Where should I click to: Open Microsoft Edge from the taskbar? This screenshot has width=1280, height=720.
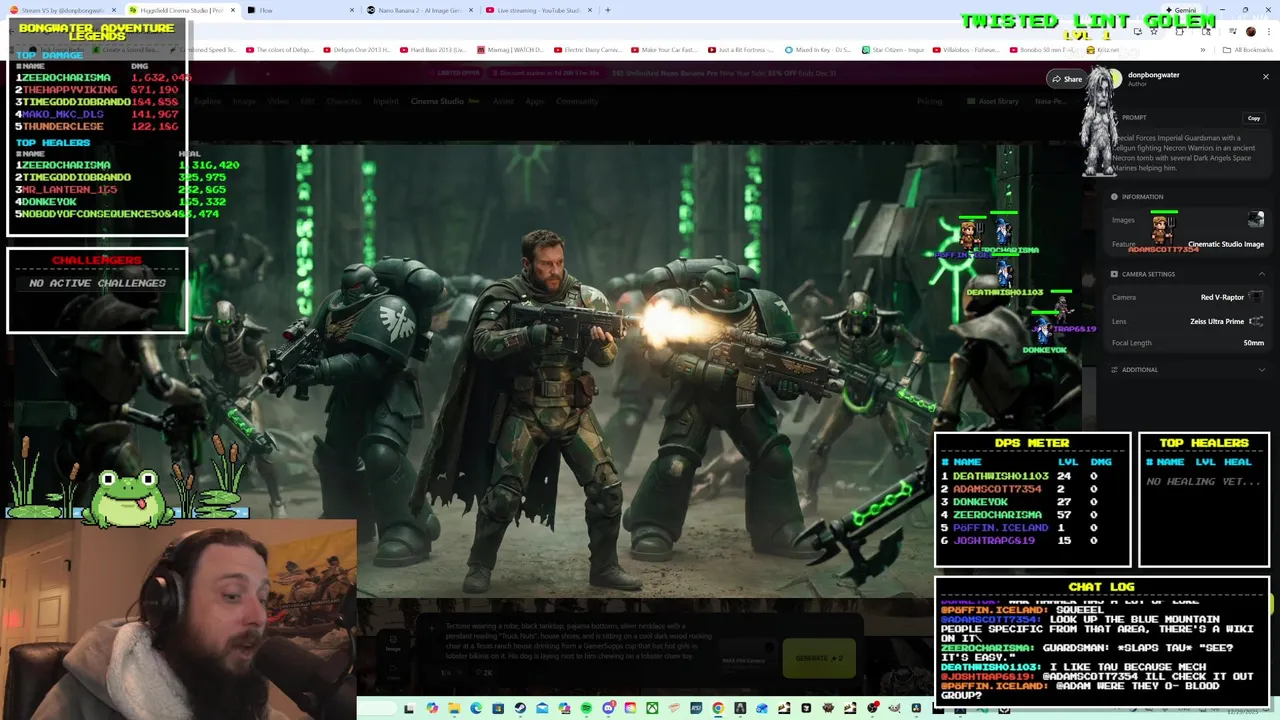tap(476, 709)
